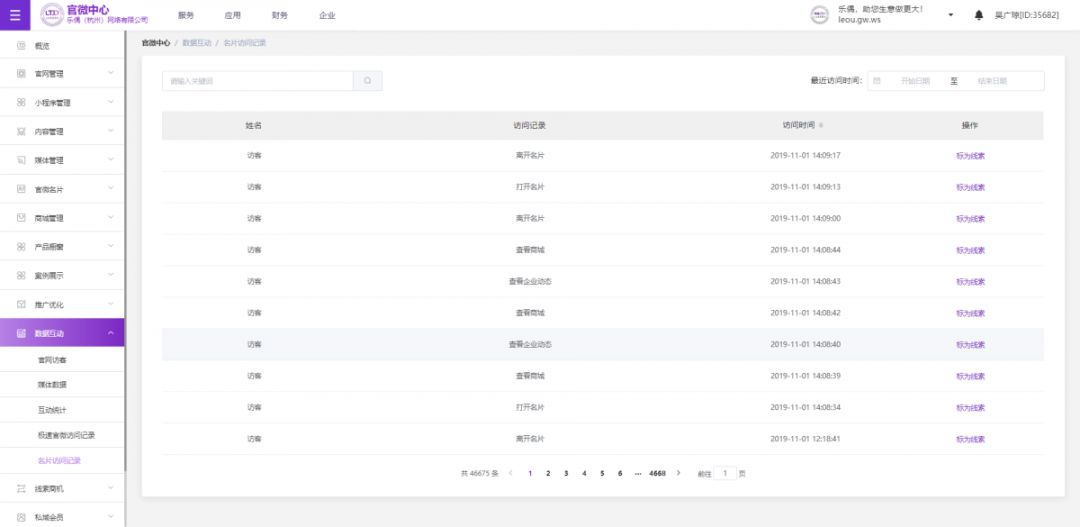Open the 财务 top menu
The height and width of the screenshot is (527, 1080).
[280, 16]
